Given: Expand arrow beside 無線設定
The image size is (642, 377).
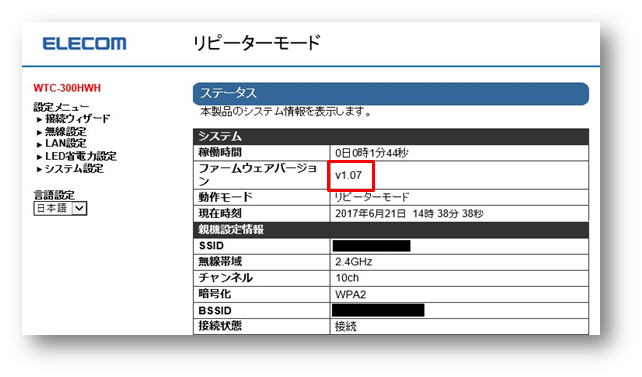Looking at the screenshot, I should click(39, 132).
